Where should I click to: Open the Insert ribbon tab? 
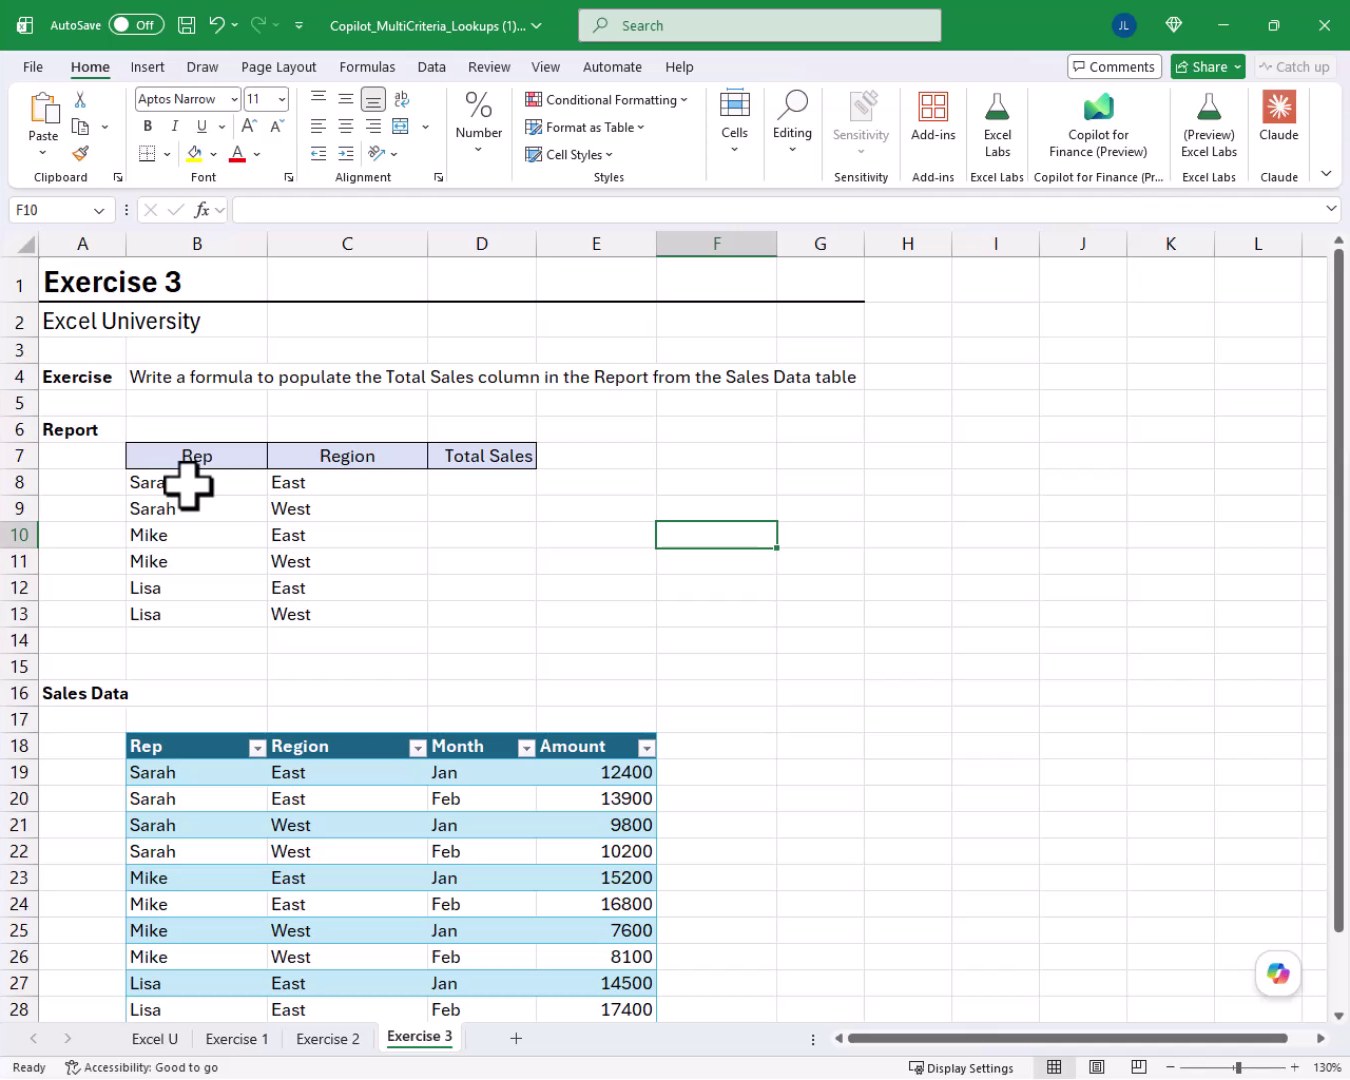(x=147, y=67)
